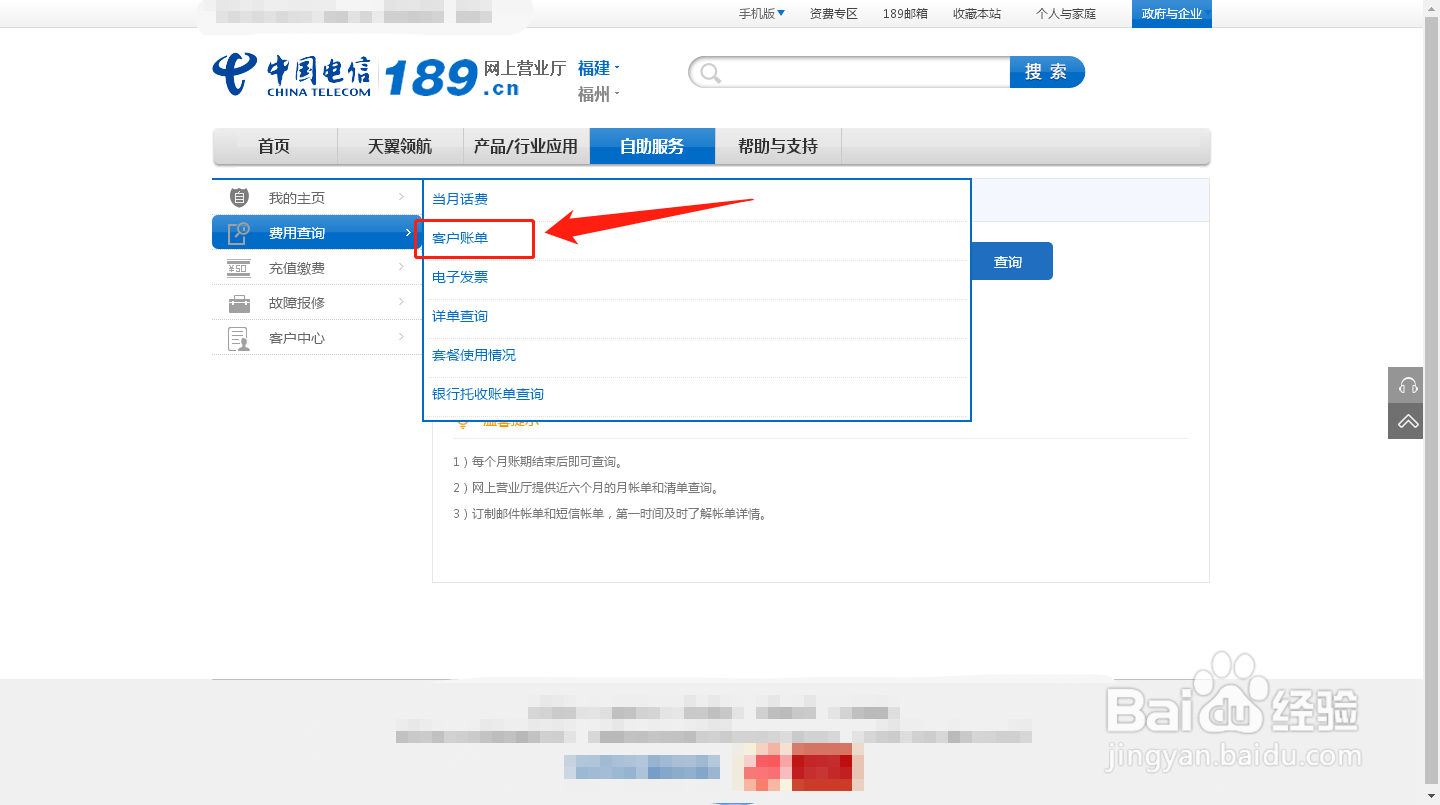
Task: Open the 手机版 dropdown
Action: point(762,13)
